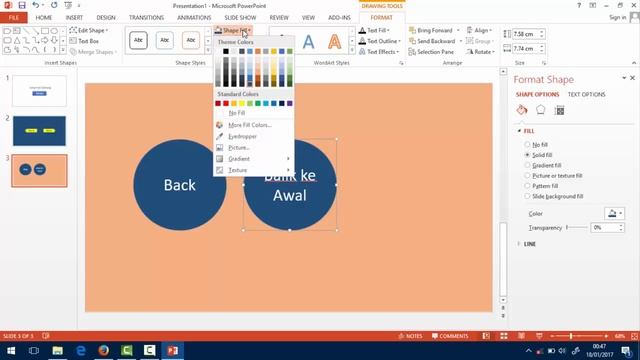The image size is (640, 360).
Task: Select Solid fill radio button
Action: [527, 155]
